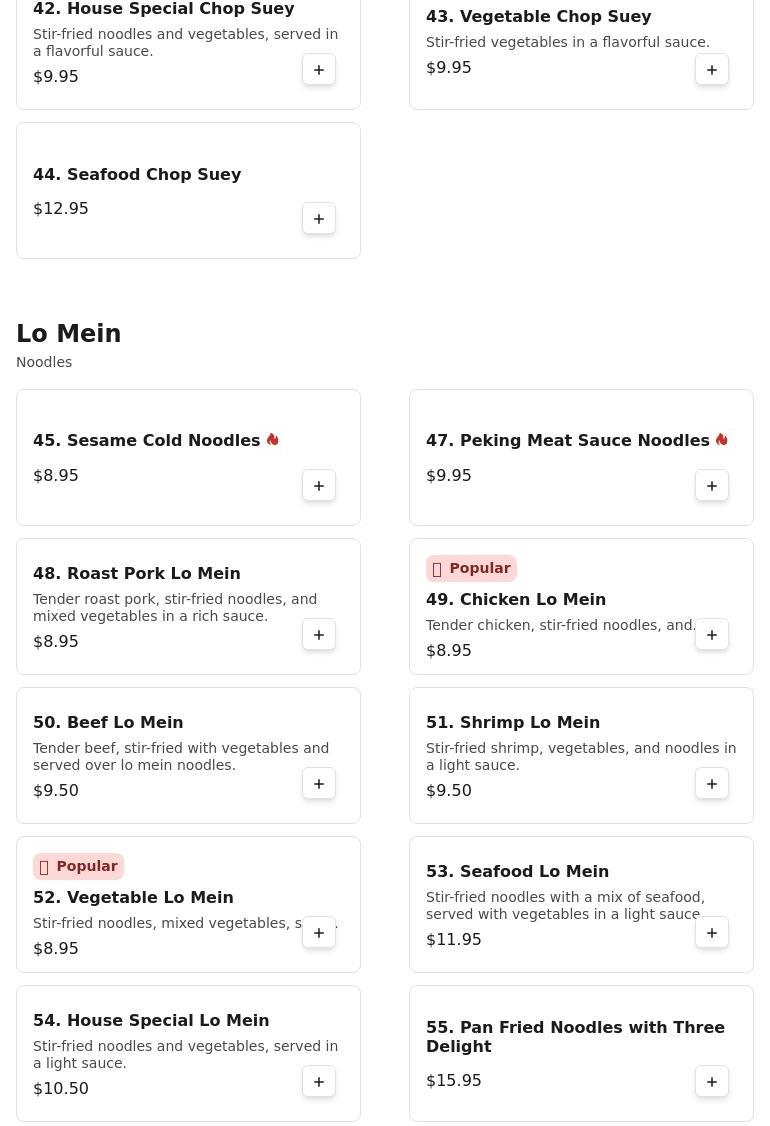
Task: Add House Special Chop Suey to order
Action: click(x=319, y=70)
